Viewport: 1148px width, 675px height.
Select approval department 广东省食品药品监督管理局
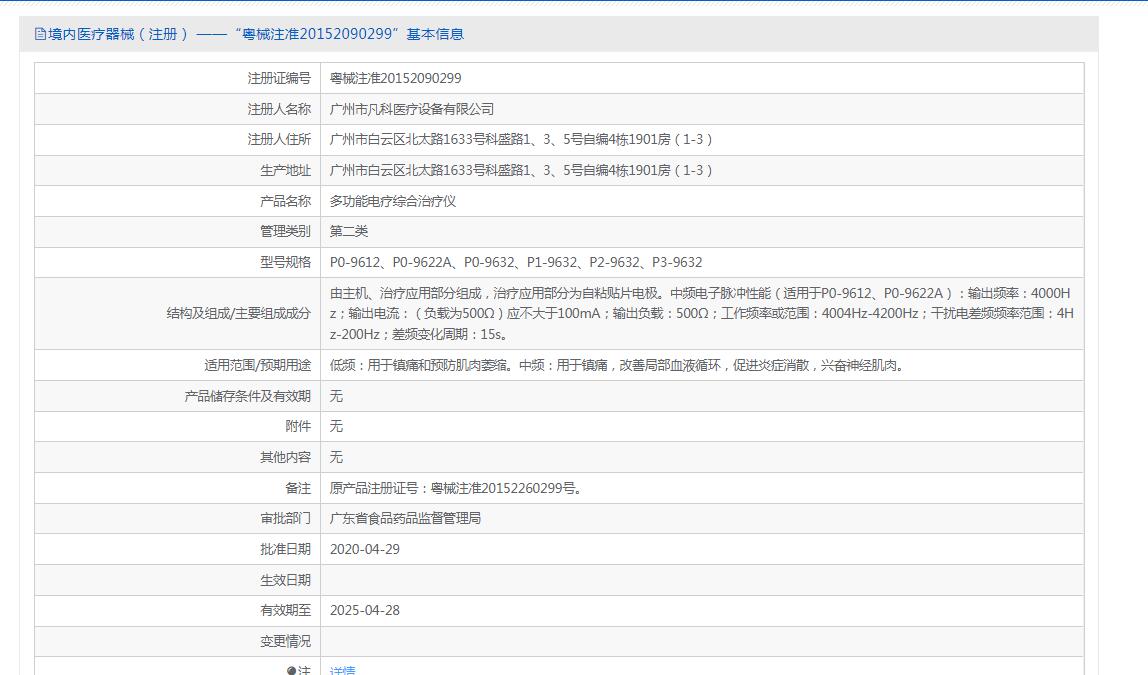(405, 518)
